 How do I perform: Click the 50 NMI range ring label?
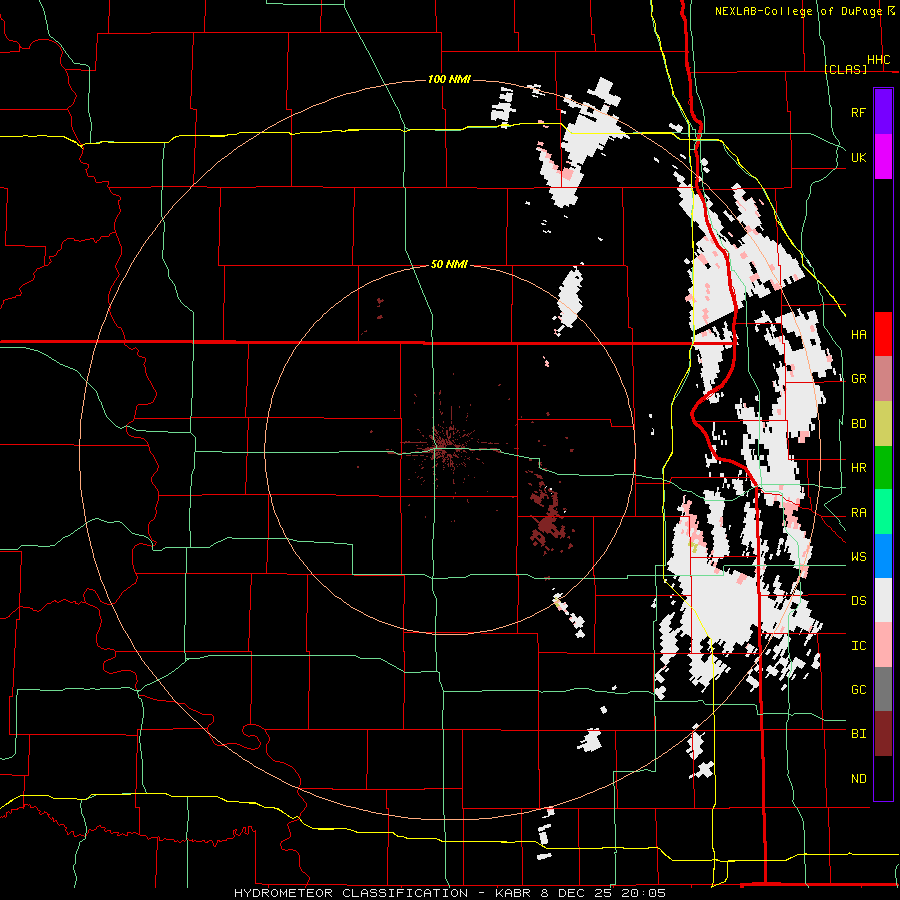pyautogui.click(x=449, y=264)
